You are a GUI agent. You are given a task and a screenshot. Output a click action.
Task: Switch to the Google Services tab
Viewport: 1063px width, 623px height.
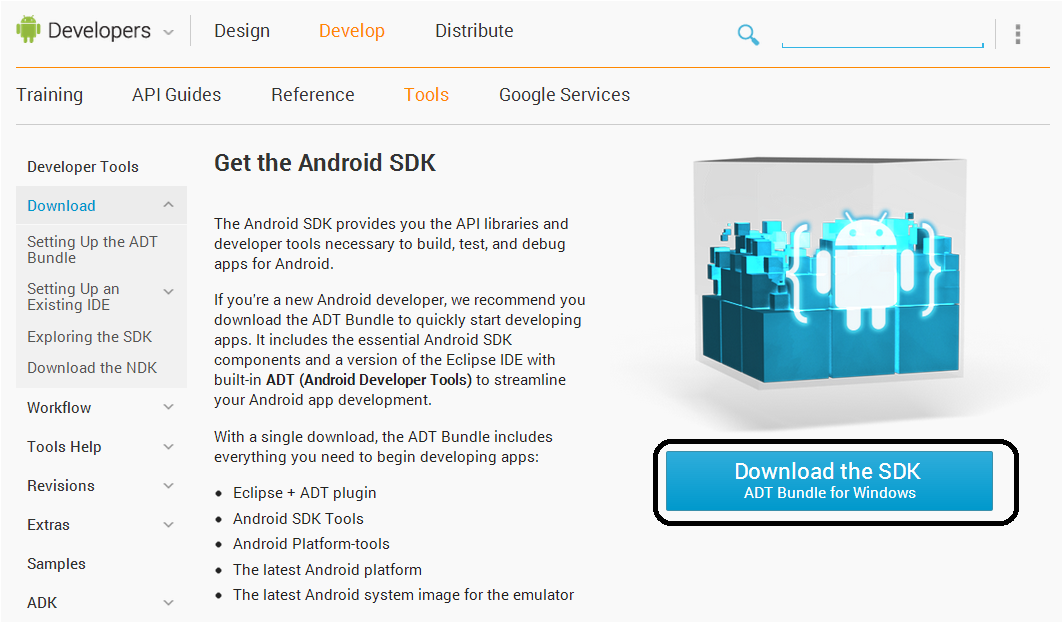564,94
